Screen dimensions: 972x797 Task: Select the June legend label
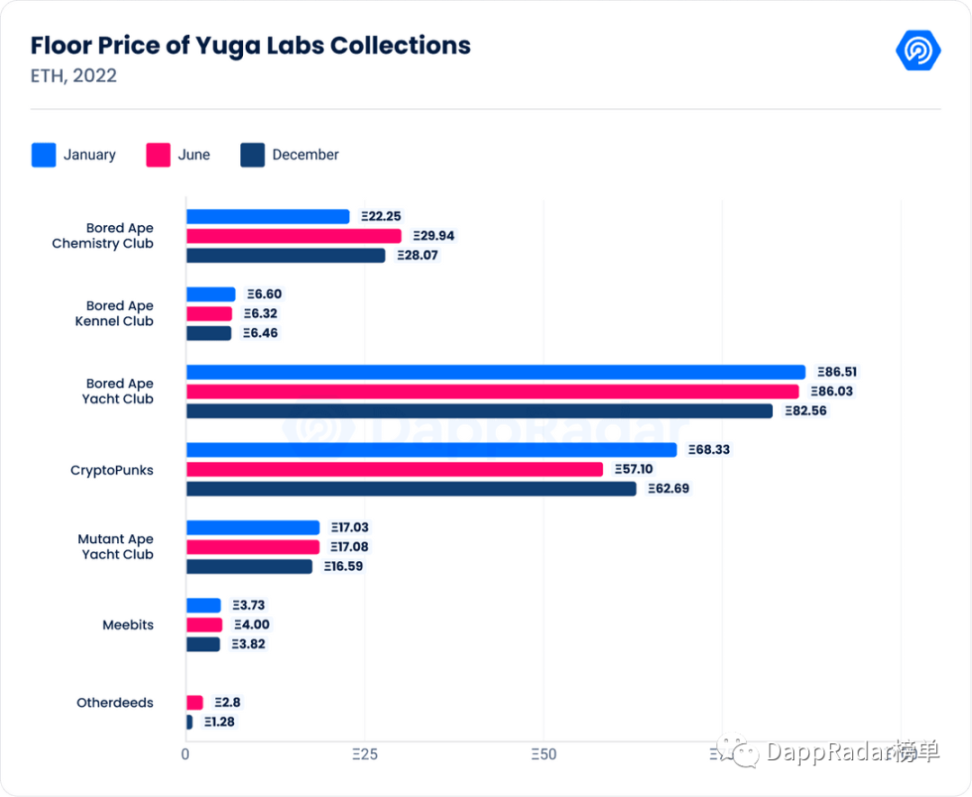tap(194, 155)
